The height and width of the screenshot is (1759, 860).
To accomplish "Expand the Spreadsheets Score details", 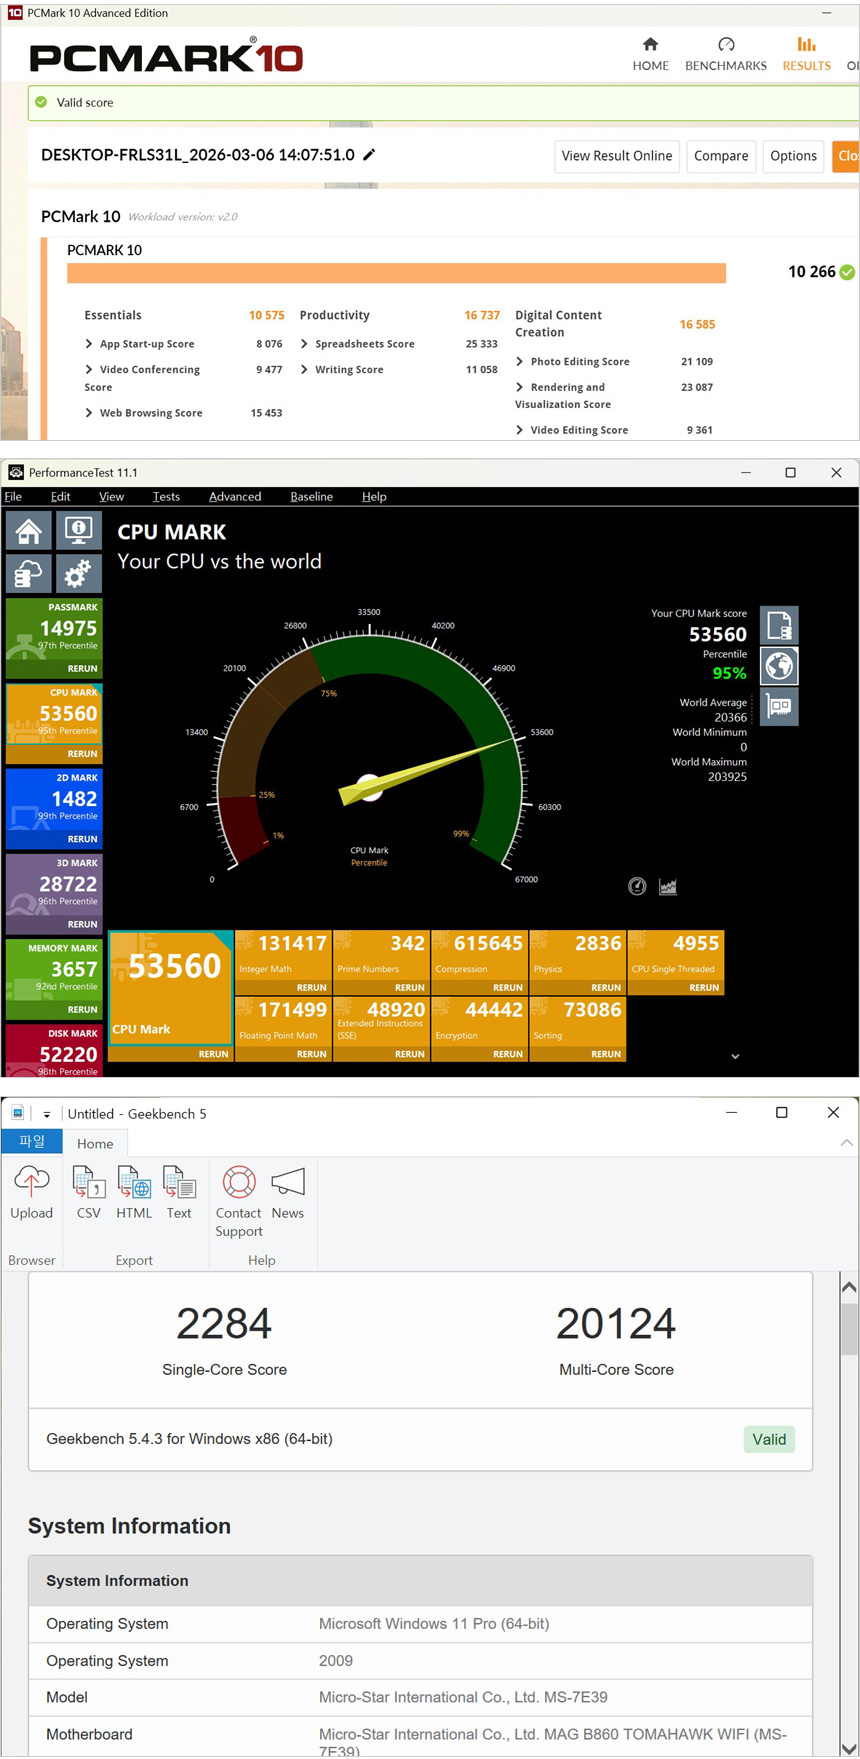I will (304, 344).
